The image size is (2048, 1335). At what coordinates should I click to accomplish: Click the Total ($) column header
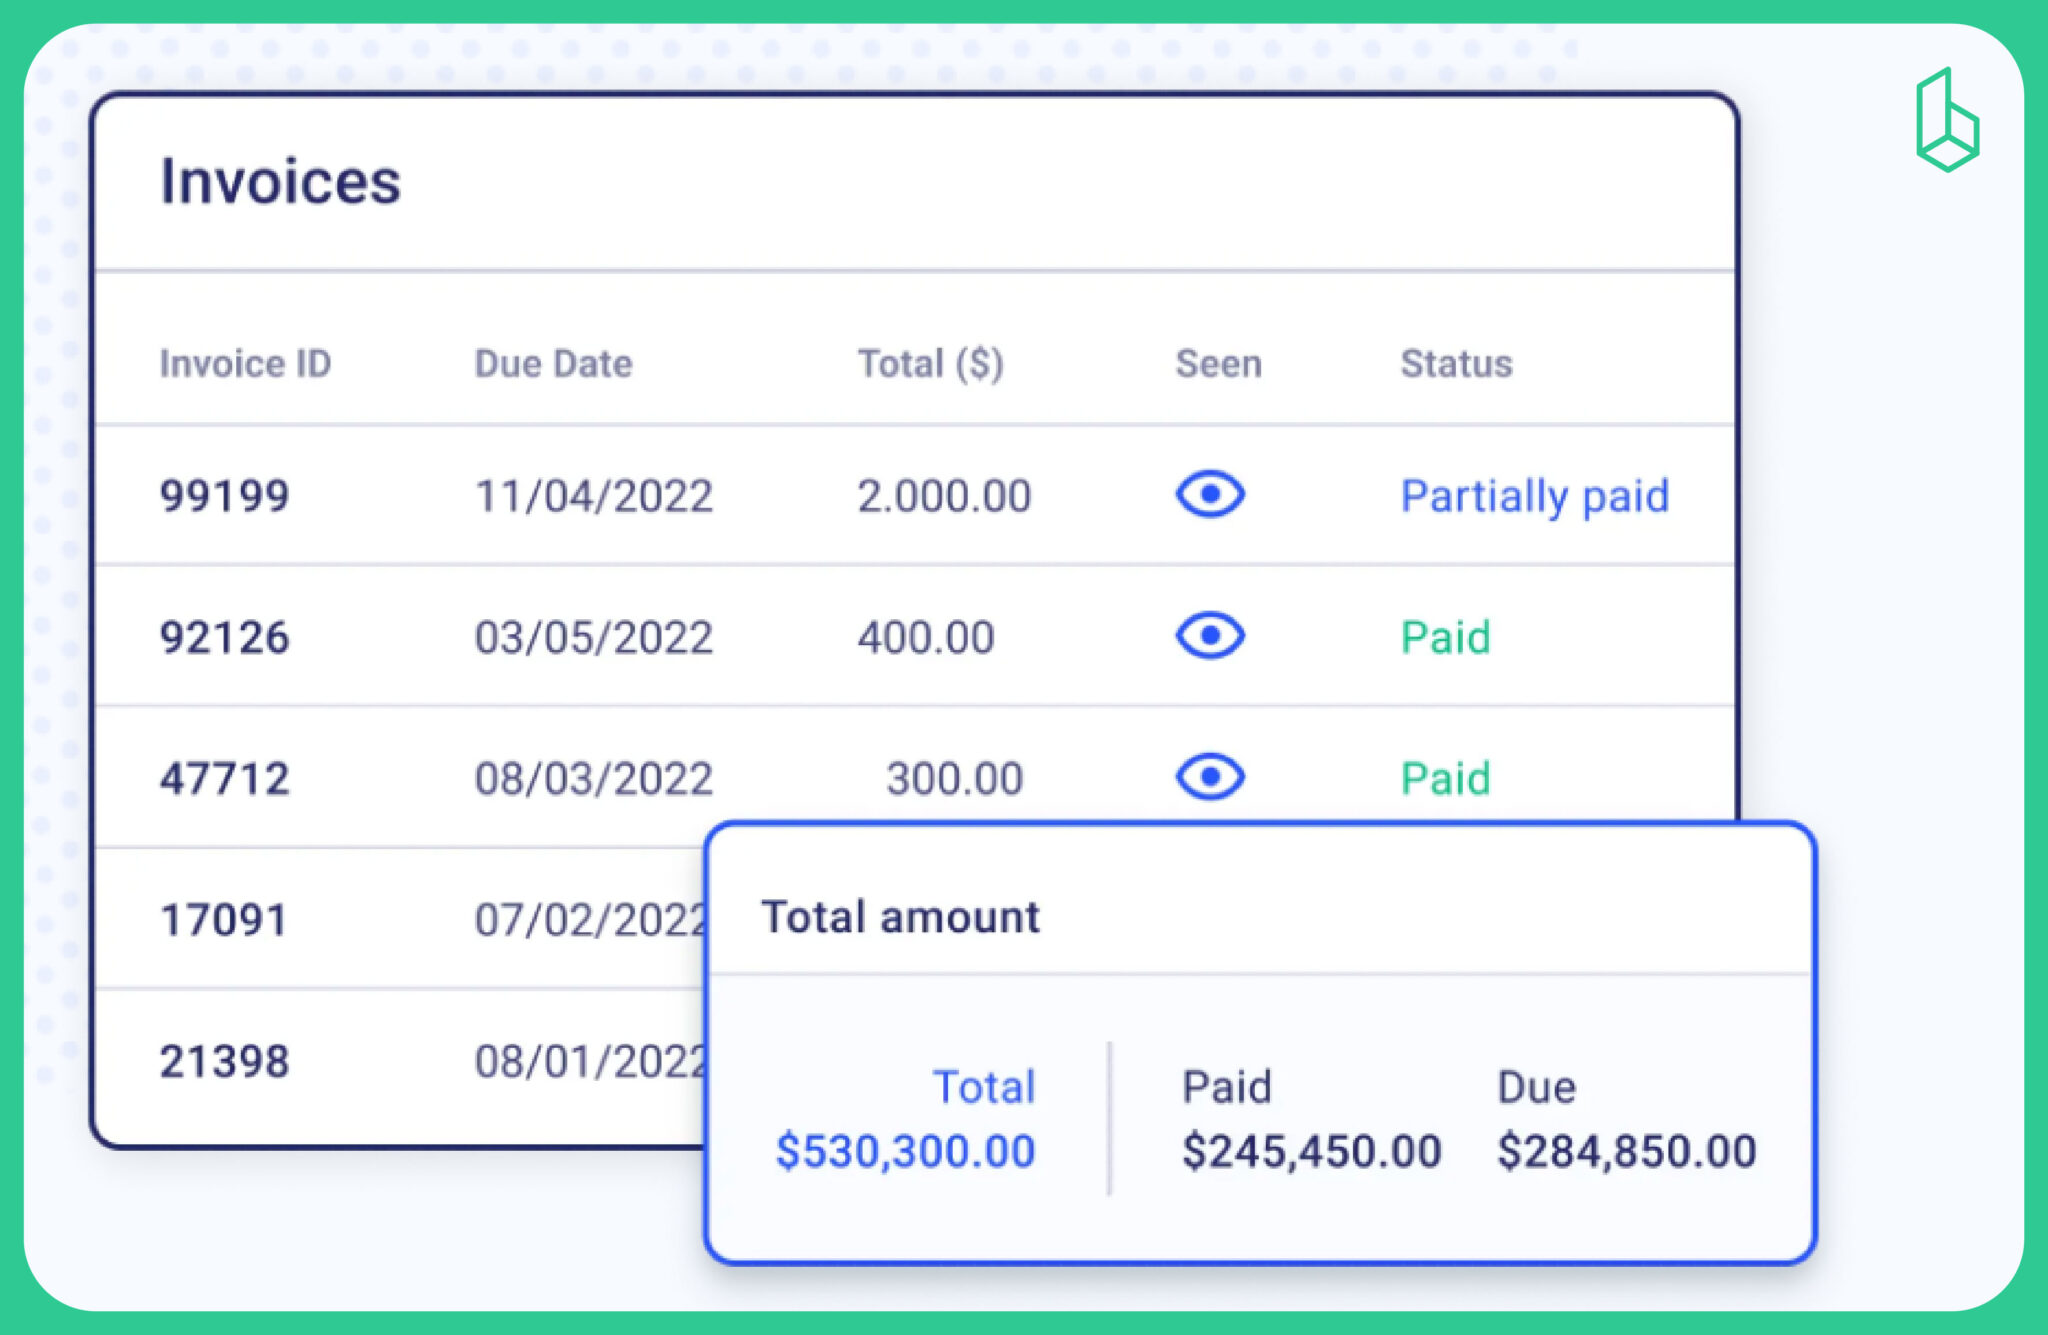932,363
